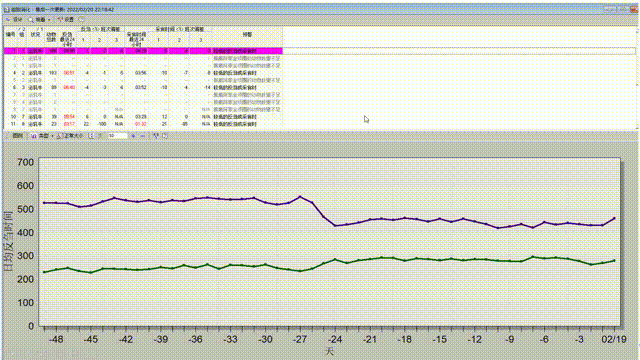Expand the 类型 chart type dropdown arrow
Viewport: 640px width, 360px height.
52,136
